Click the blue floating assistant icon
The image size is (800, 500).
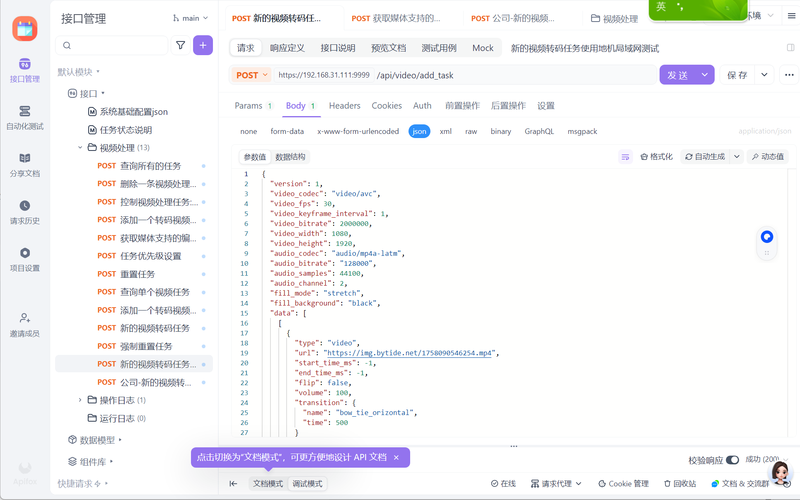click(766, 237)
